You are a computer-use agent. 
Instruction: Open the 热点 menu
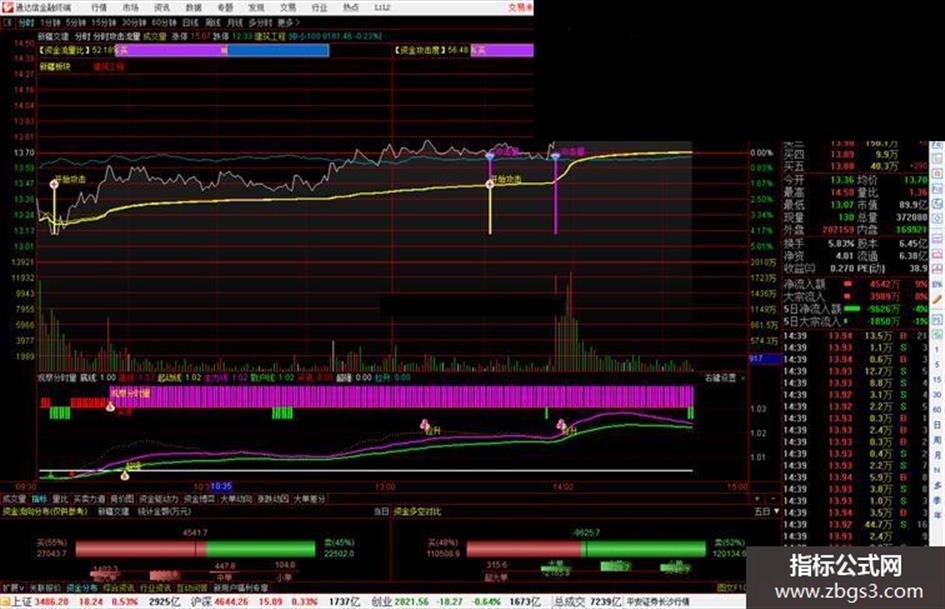(x=350, y=8)
